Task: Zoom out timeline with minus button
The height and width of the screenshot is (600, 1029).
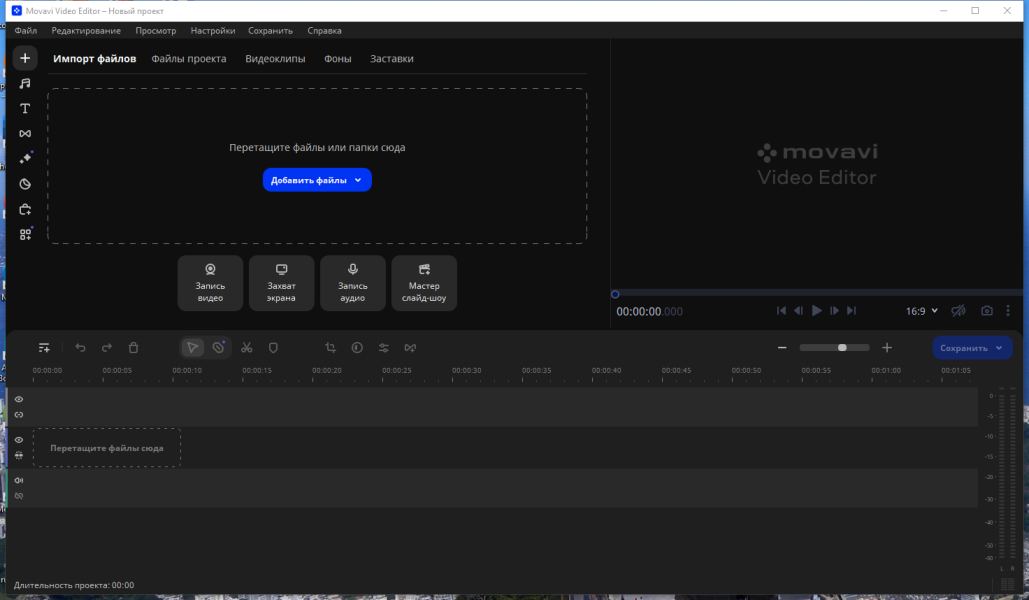Action: (x=782, y=348)
